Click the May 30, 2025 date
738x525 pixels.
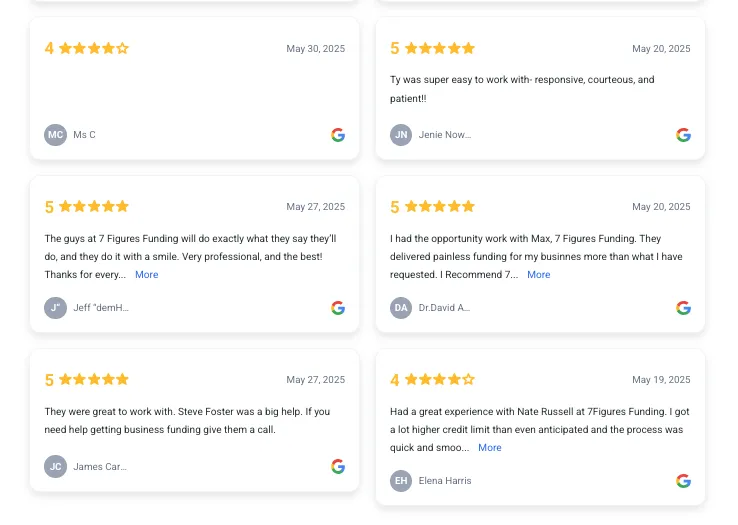tap(315, 48)
